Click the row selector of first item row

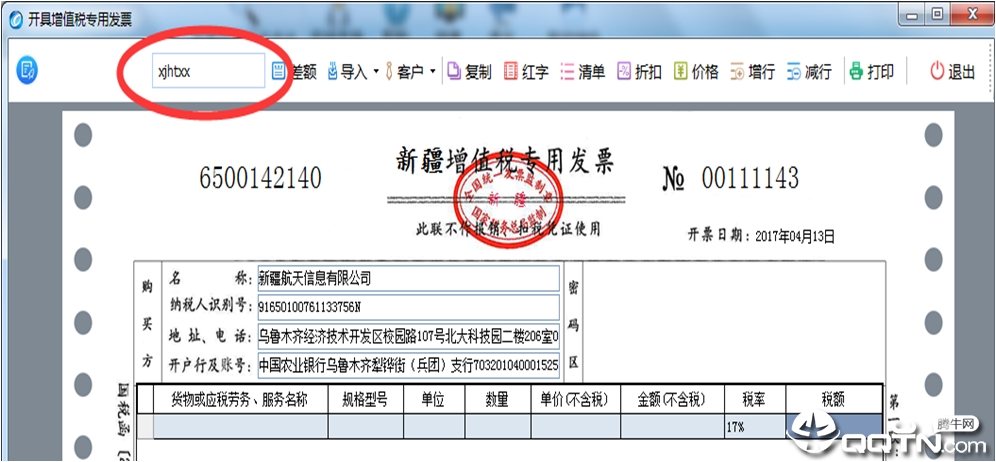coord(145,426)
